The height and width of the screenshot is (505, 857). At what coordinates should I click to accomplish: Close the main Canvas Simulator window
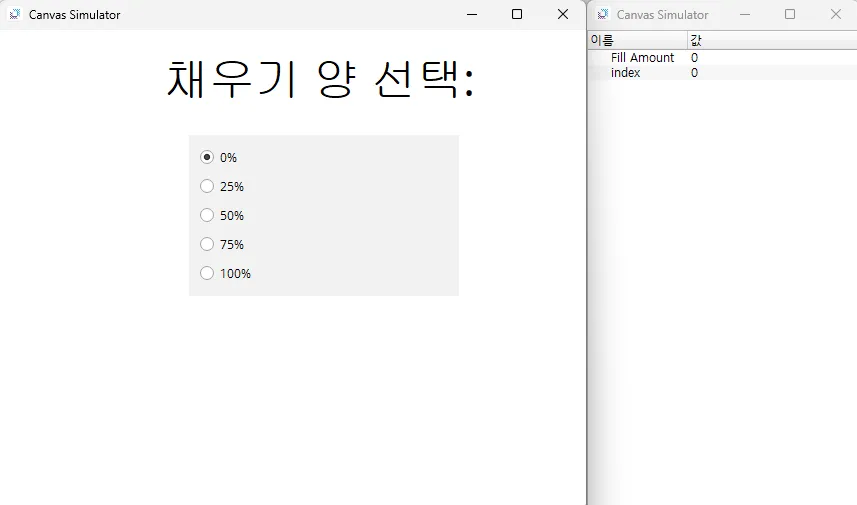562,14
